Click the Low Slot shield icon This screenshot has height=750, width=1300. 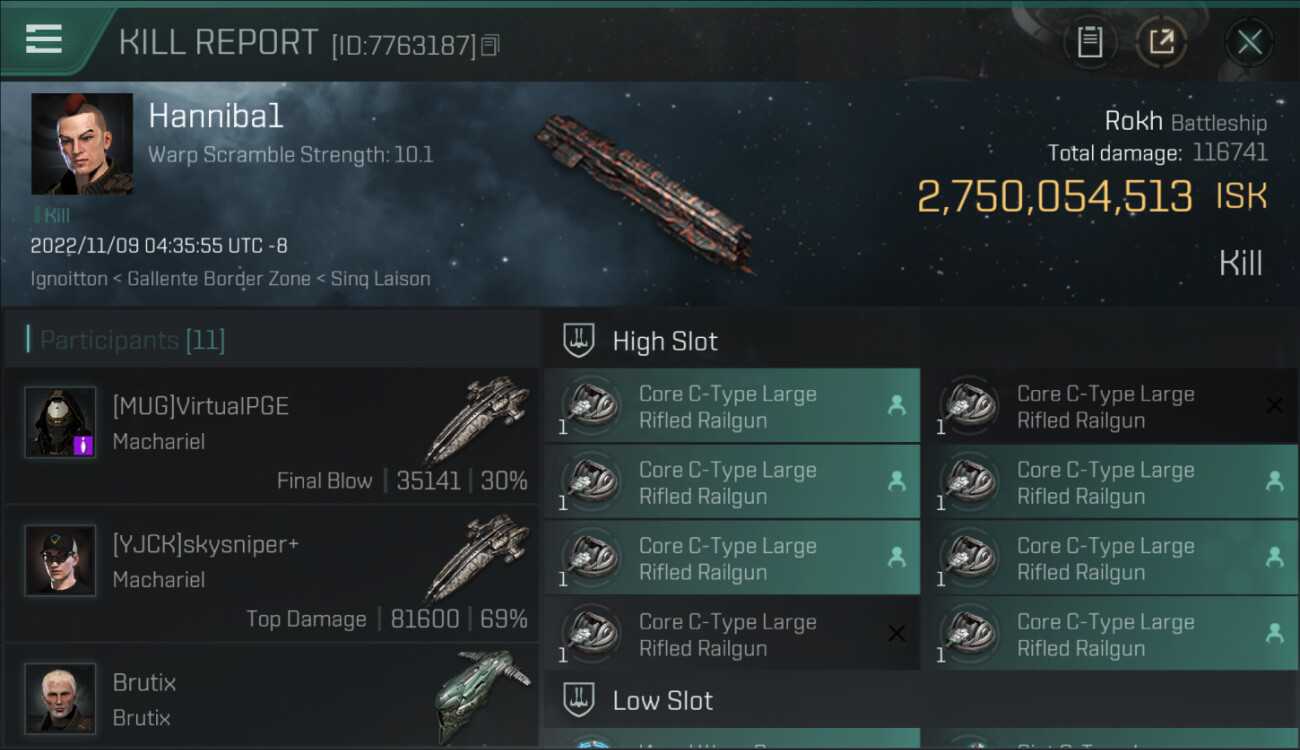click(x=579, y=700)
